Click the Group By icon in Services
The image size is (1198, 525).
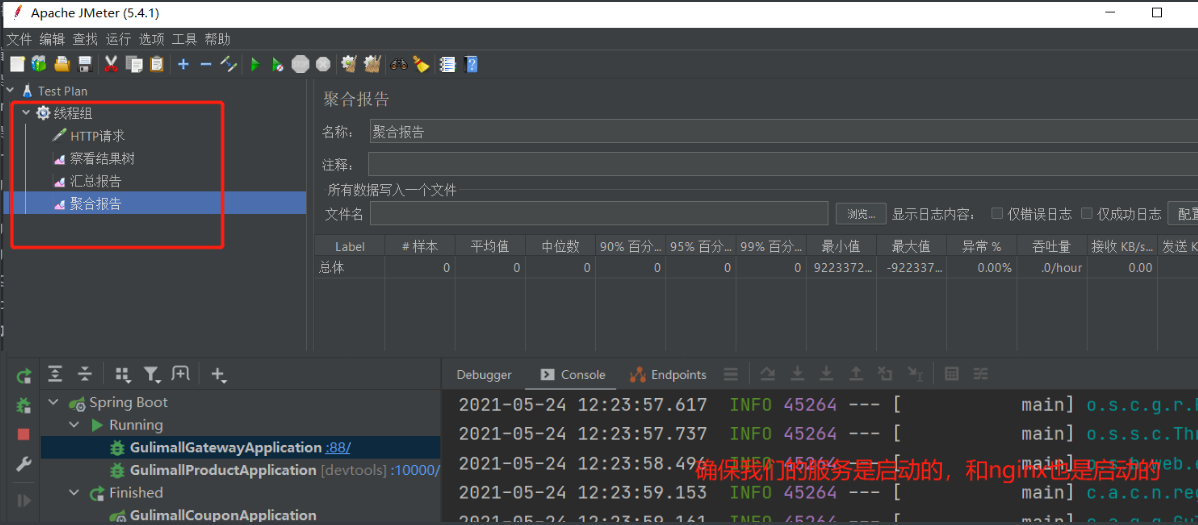click(x=122, y=374)
